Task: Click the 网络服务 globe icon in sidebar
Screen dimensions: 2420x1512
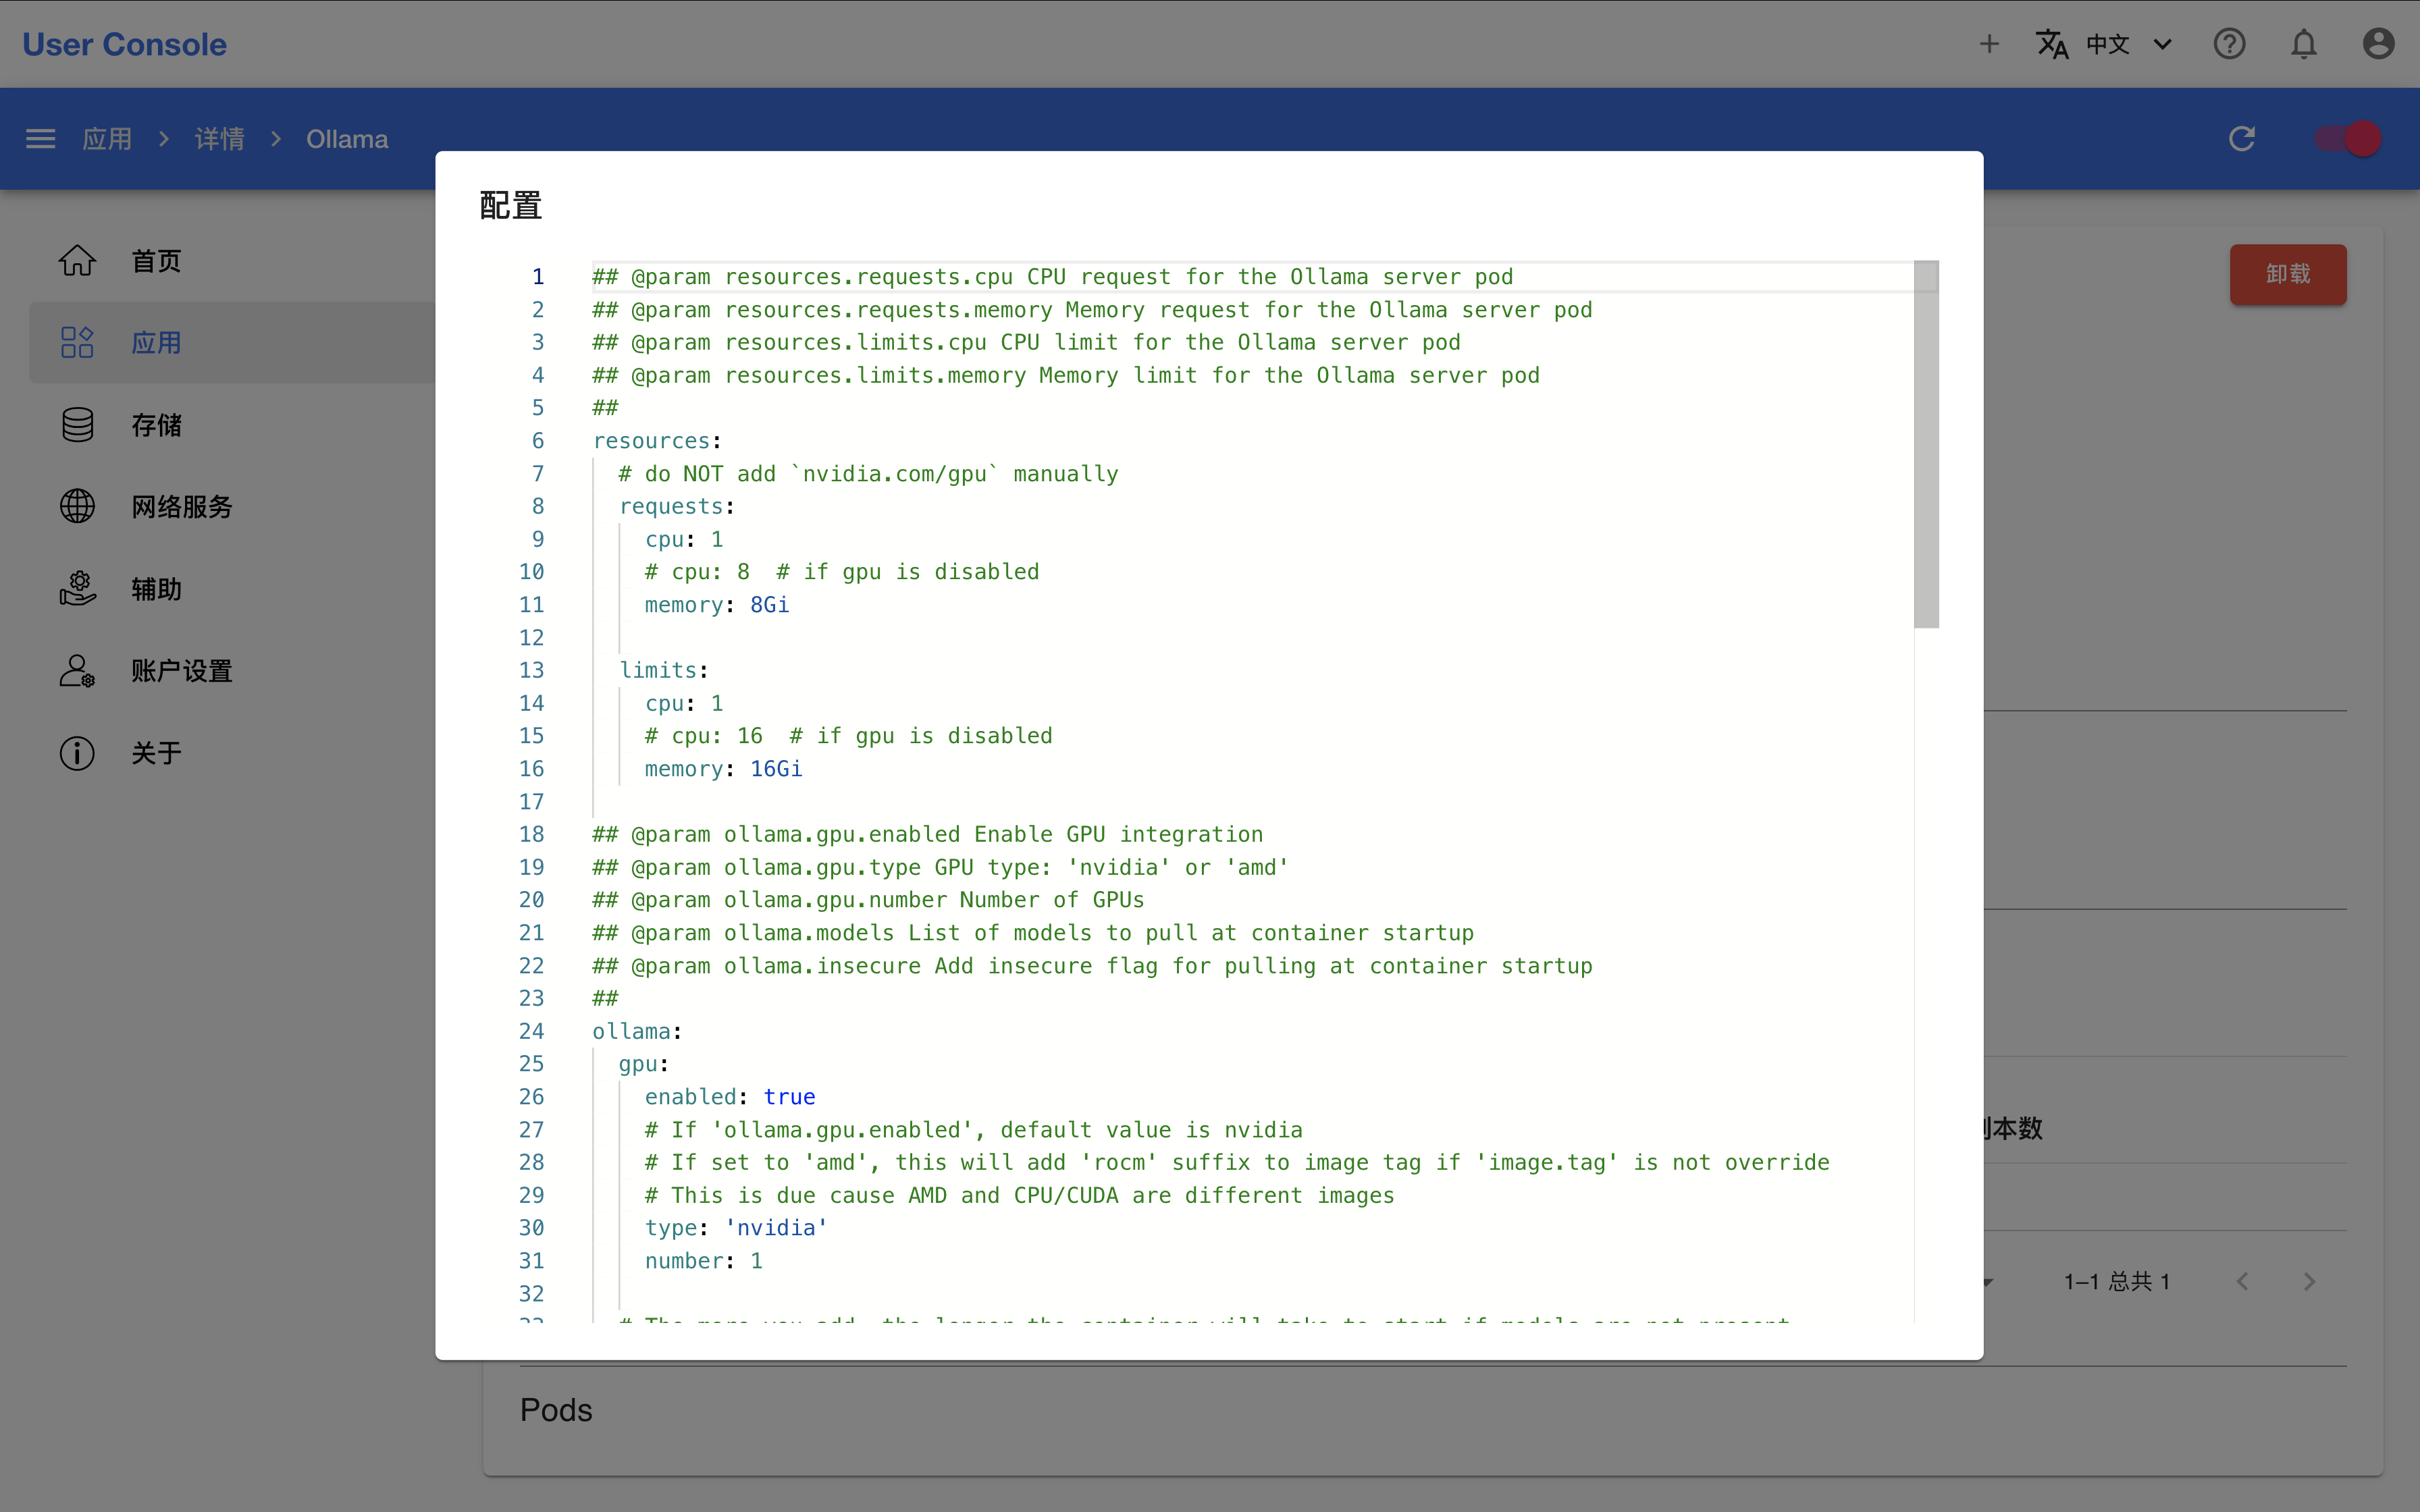Action: 77,506
